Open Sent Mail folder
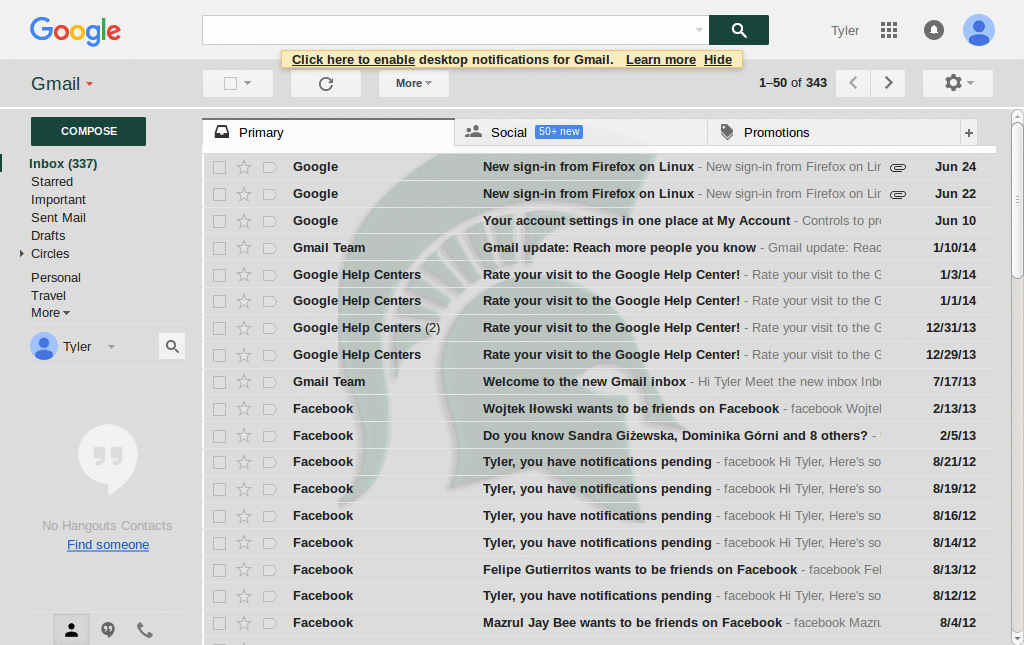This screenshot has width=1024, height=645. (58, 217)
